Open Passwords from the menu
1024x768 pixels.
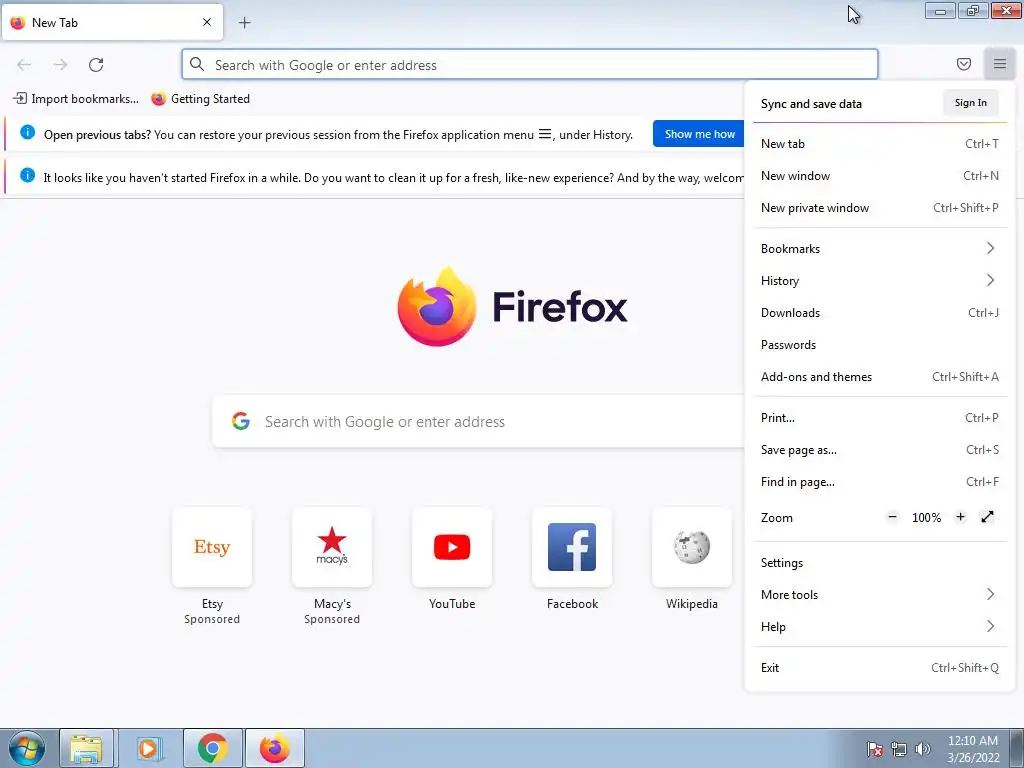pos(880,344)
